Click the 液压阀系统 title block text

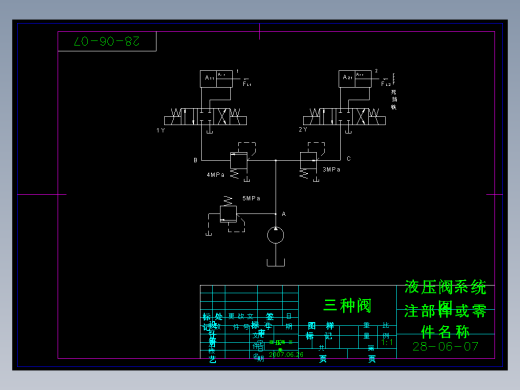(x=445, y=287)
